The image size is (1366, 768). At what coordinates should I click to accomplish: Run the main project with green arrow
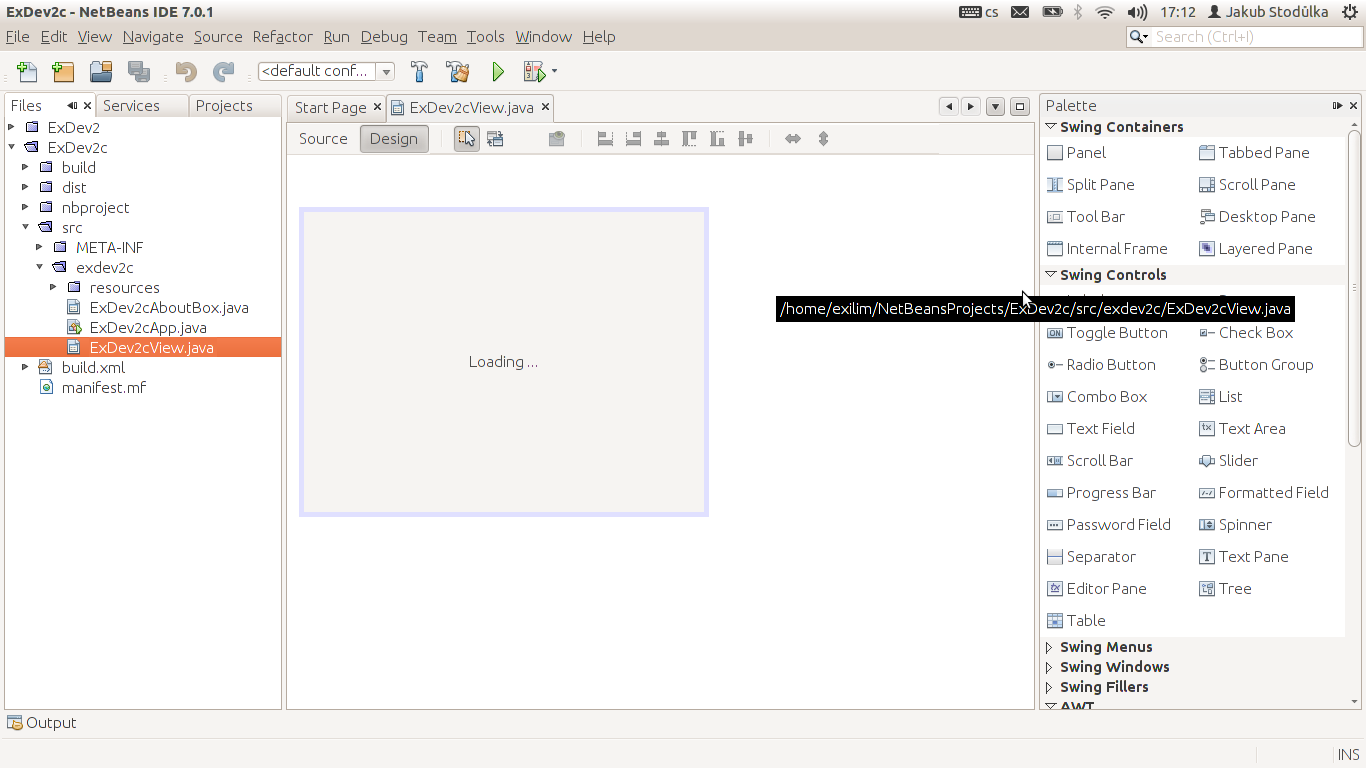click(498, 72)
